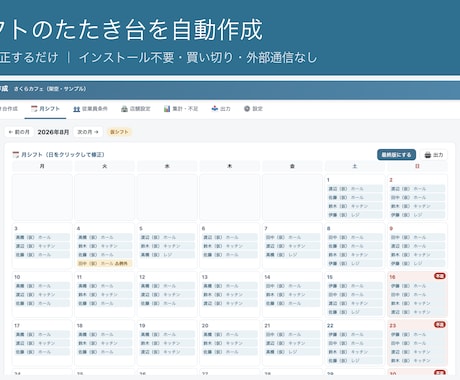460x380 pixels.
Task: Open day 2 Sunday cell
Action: coord(417,197)
